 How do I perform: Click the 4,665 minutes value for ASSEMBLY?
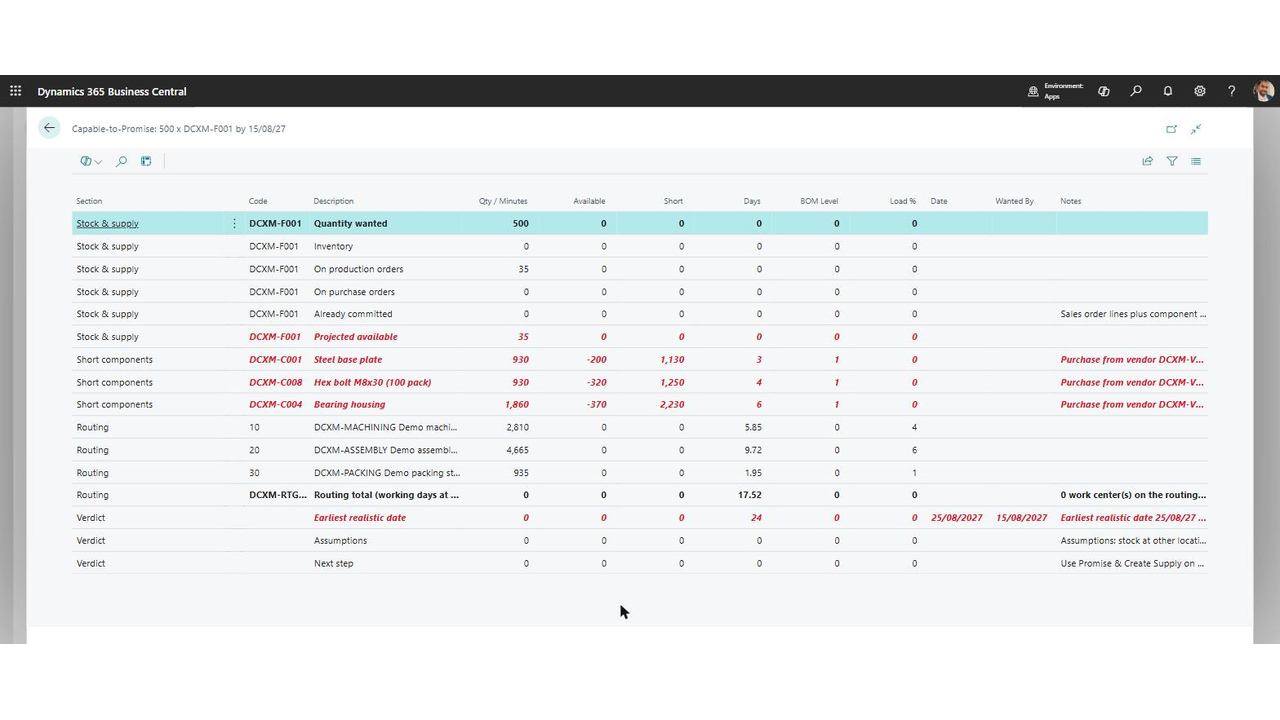(517, 450)
